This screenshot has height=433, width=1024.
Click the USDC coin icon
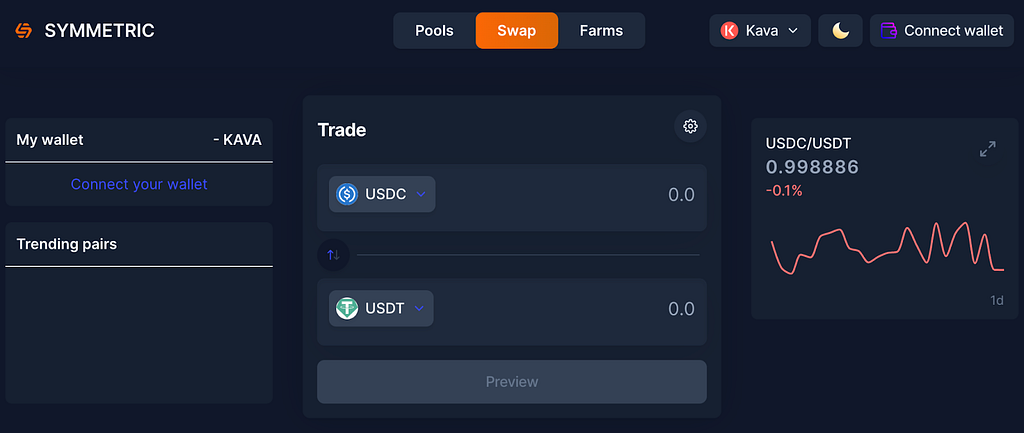pyautogui.click(x=347, y=194)
